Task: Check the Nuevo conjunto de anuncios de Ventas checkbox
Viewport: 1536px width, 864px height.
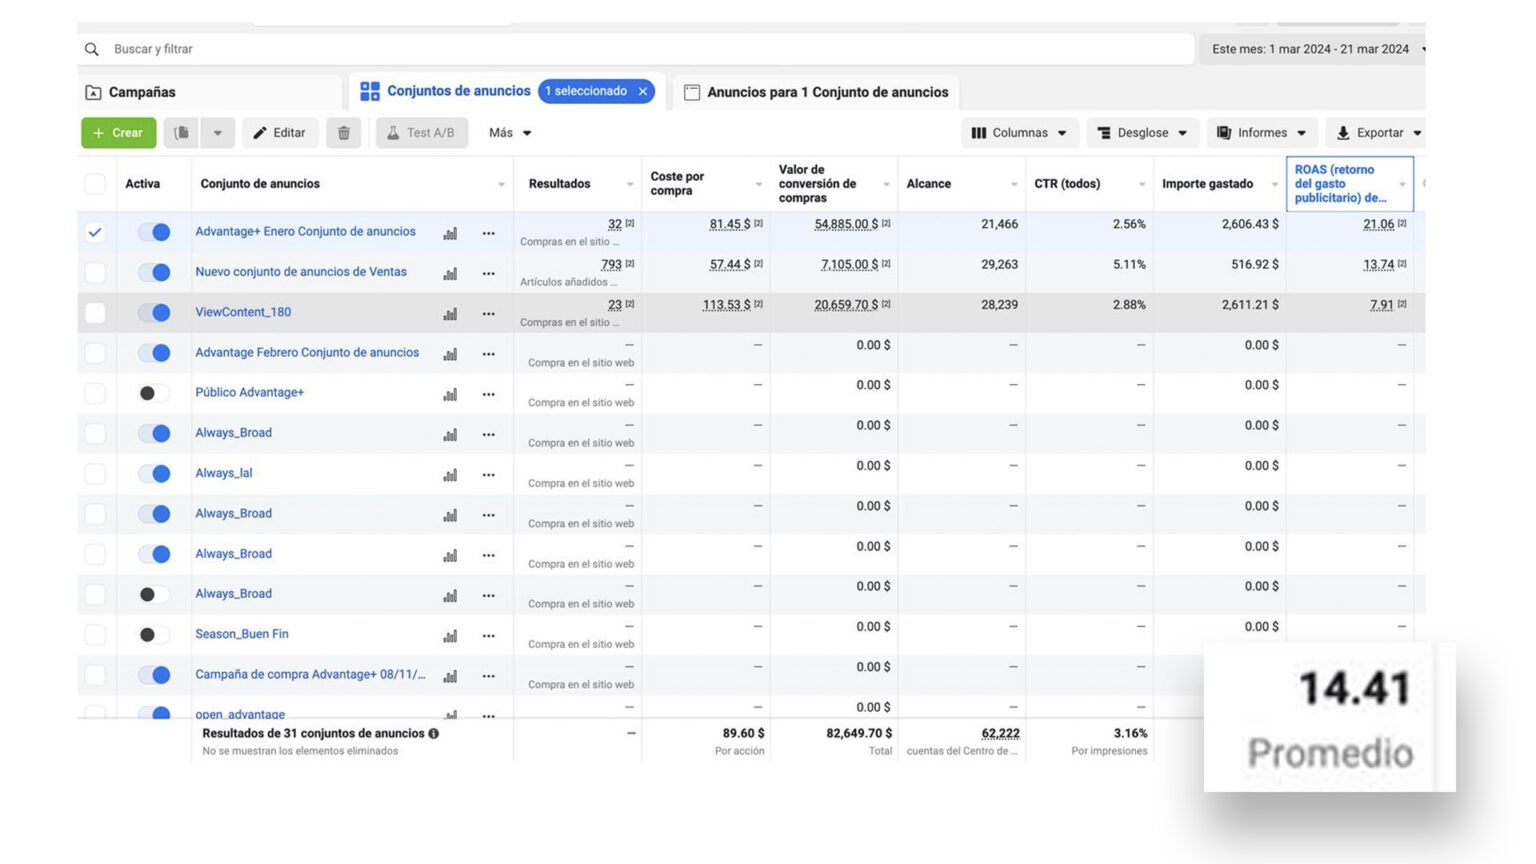Action: pyautogui.click(x=95, y=272)
